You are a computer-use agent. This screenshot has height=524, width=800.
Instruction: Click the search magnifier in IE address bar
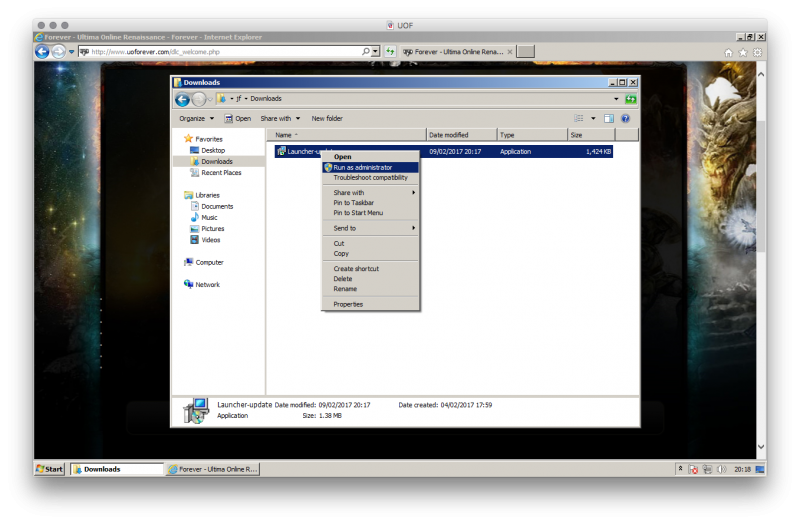[x=366, y=52]
